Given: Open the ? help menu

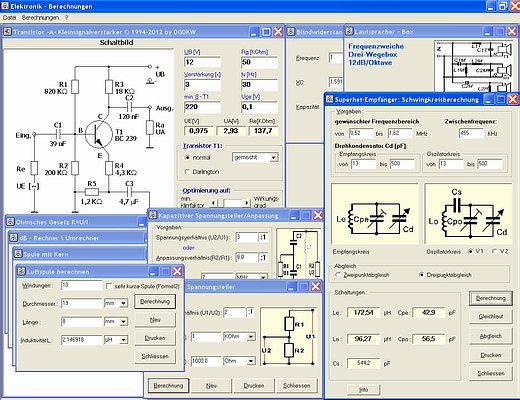Looking at the screenshot, I should pyautogui.click(x=66, y=18).
